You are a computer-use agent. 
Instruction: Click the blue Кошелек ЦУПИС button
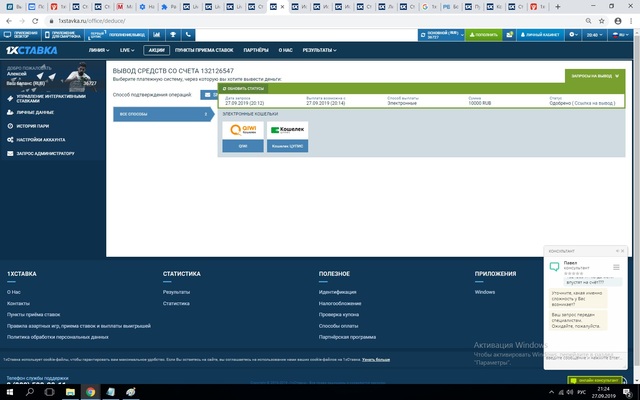(x=287, y=146)
